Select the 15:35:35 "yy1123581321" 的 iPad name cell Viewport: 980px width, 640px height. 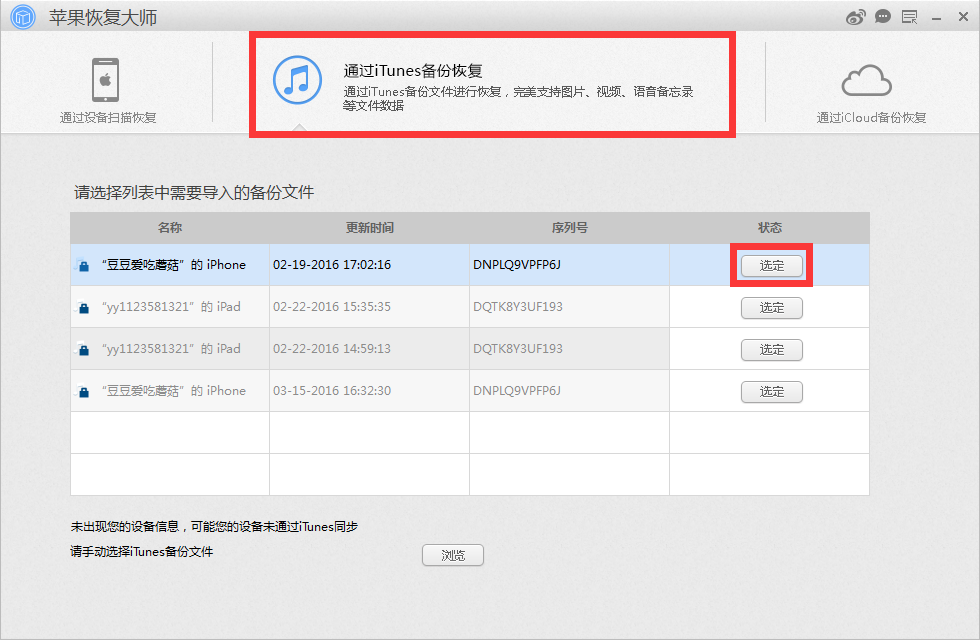click(171, 307)
